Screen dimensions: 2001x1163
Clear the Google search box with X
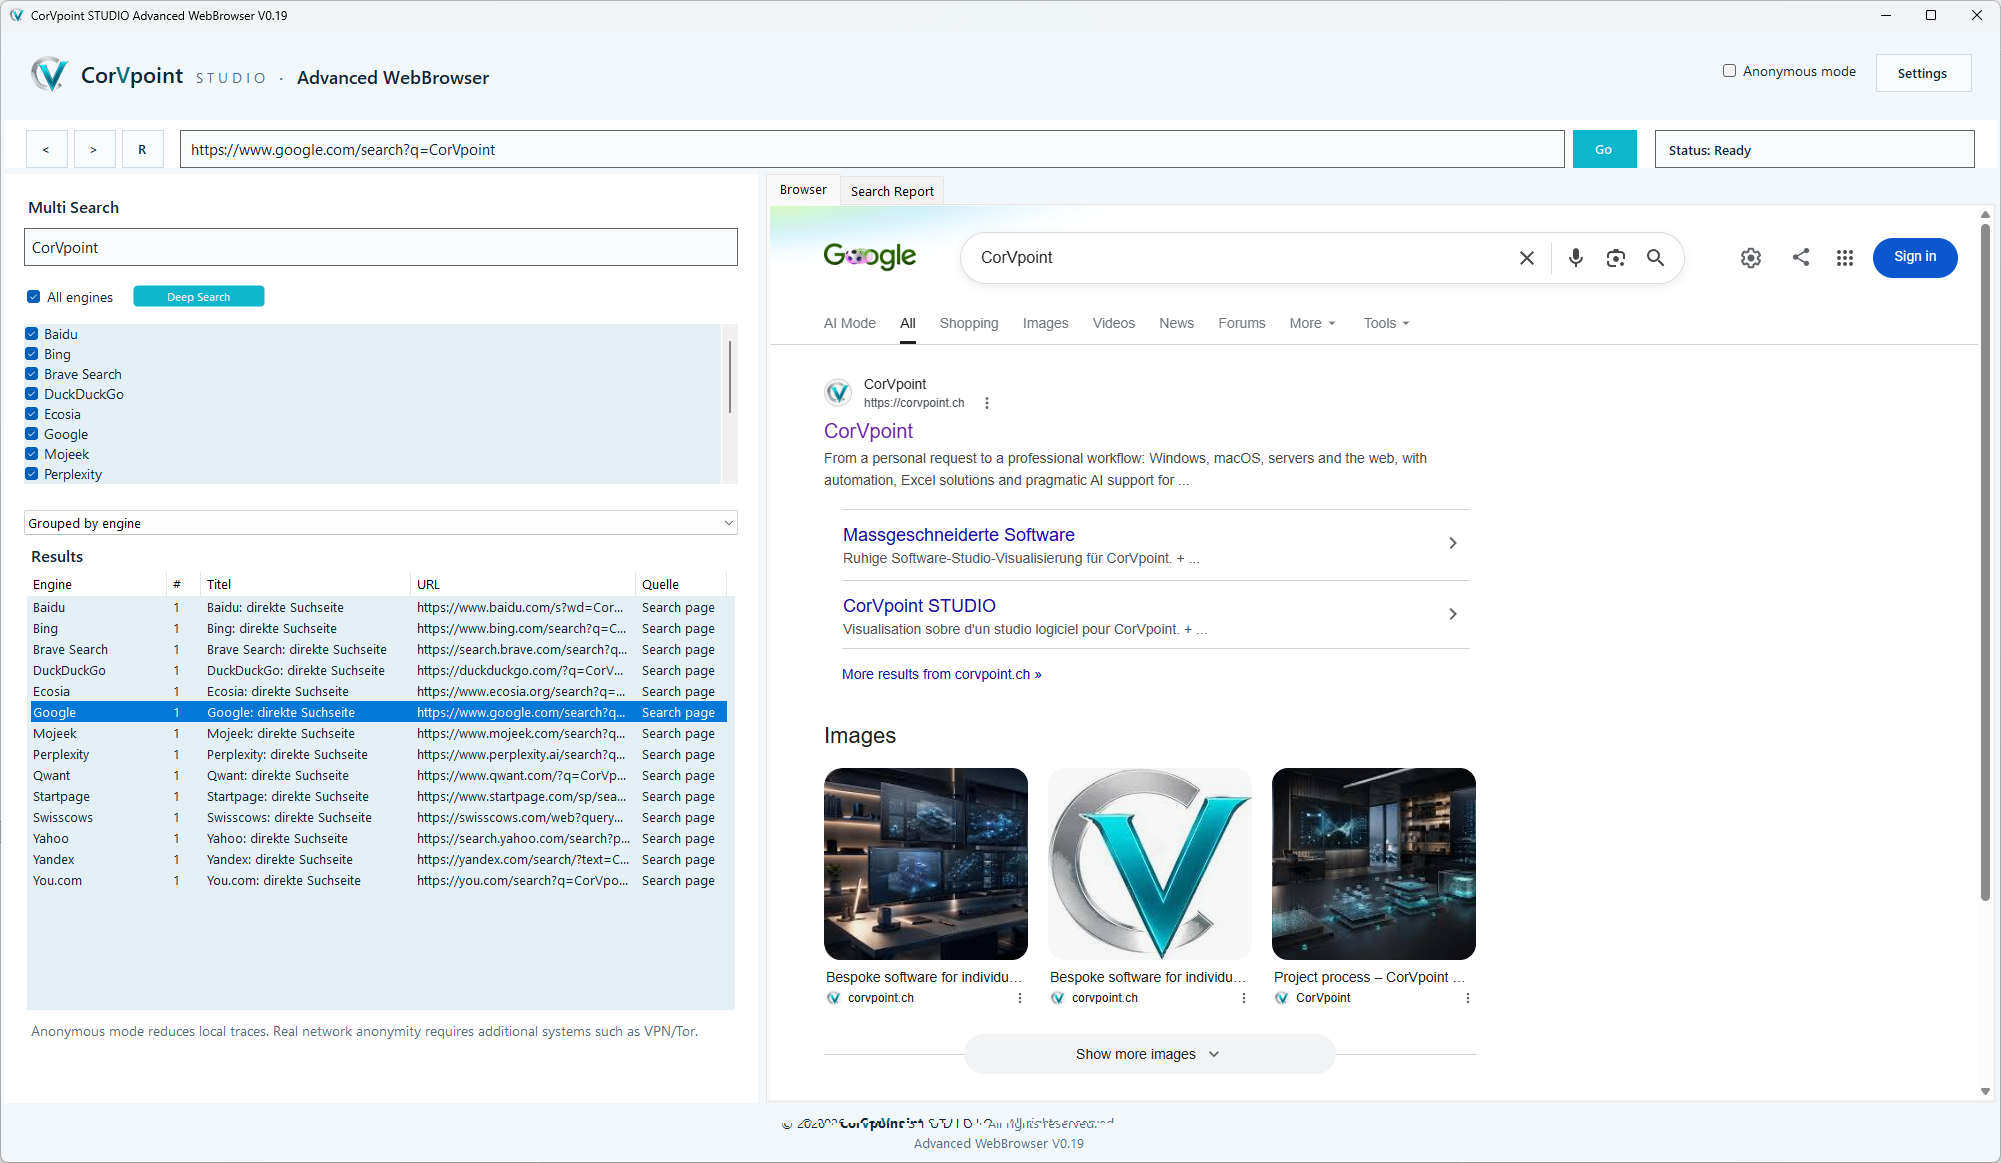pos(1526,258)
